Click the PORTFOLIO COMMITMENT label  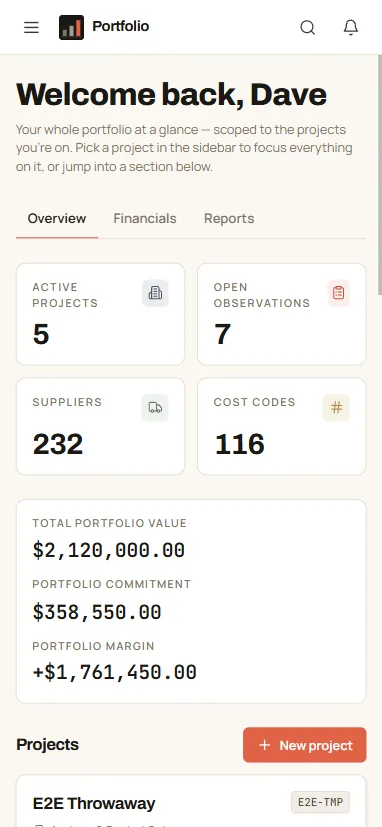point(112,584)
